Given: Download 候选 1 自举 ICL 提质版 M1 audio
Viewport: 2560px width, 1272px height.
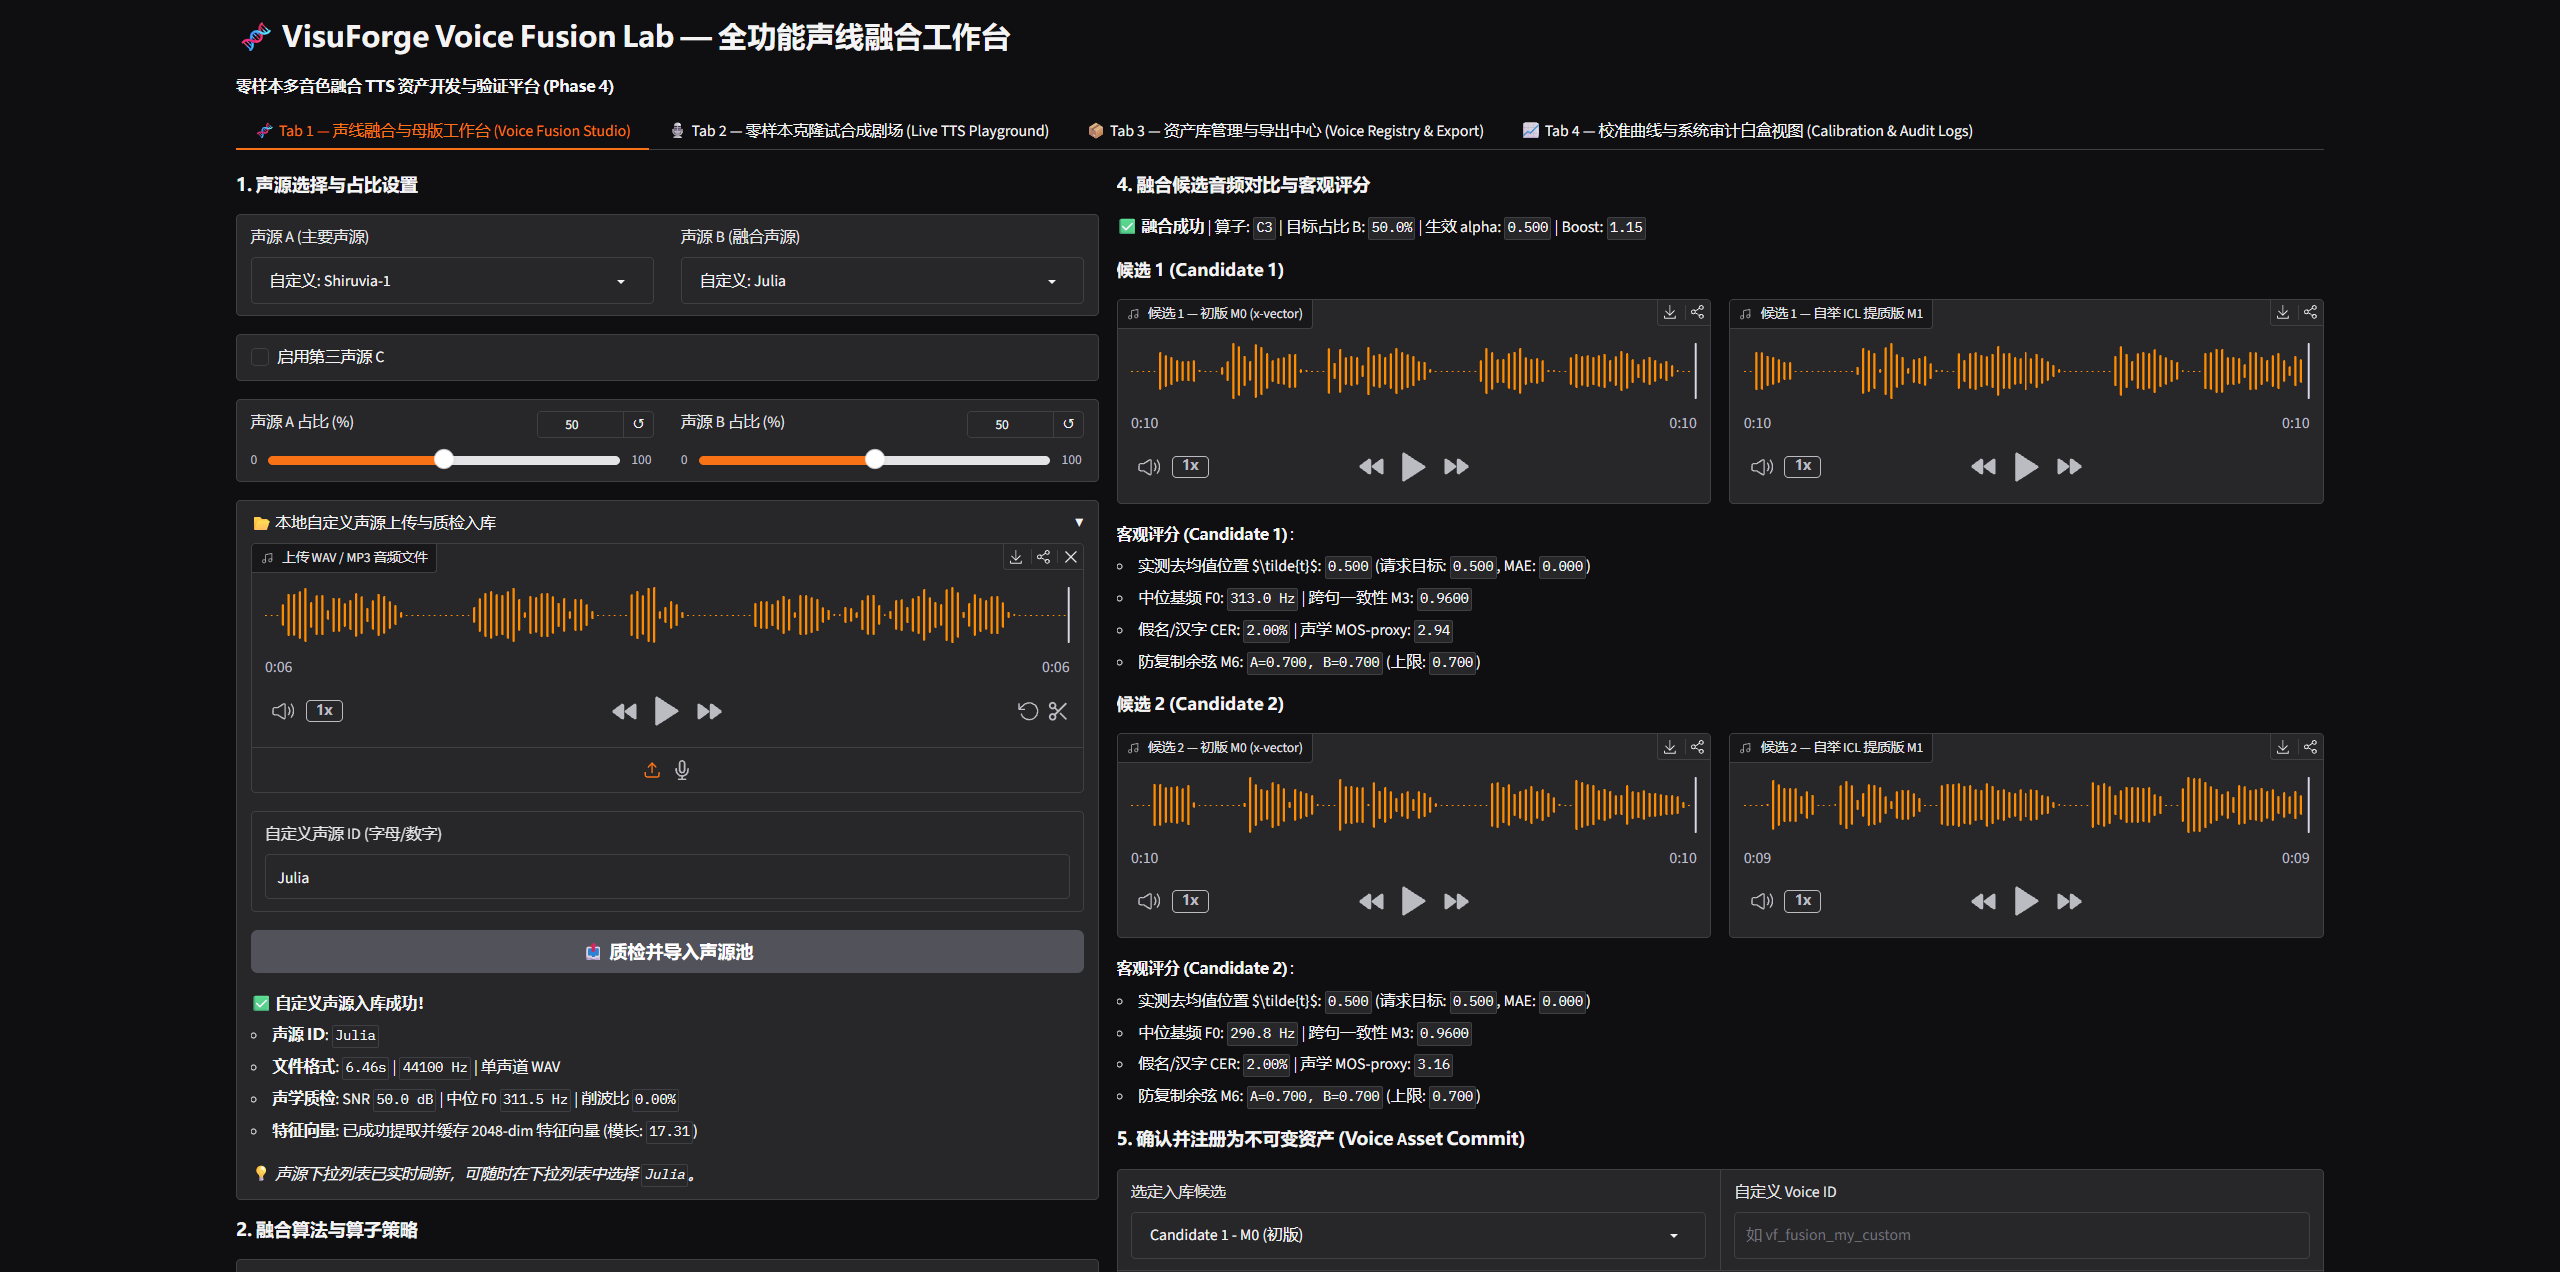Looking at the screenshot, I should tap(2283, 313).
